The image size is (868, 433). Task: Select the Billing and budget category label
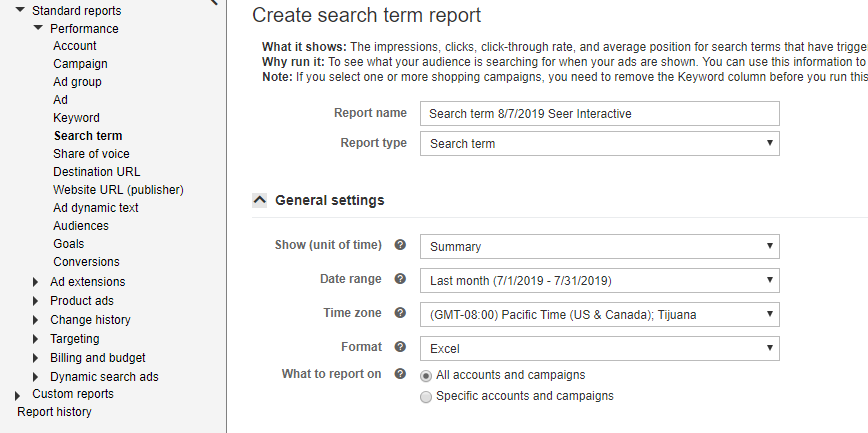click(98, 358)
